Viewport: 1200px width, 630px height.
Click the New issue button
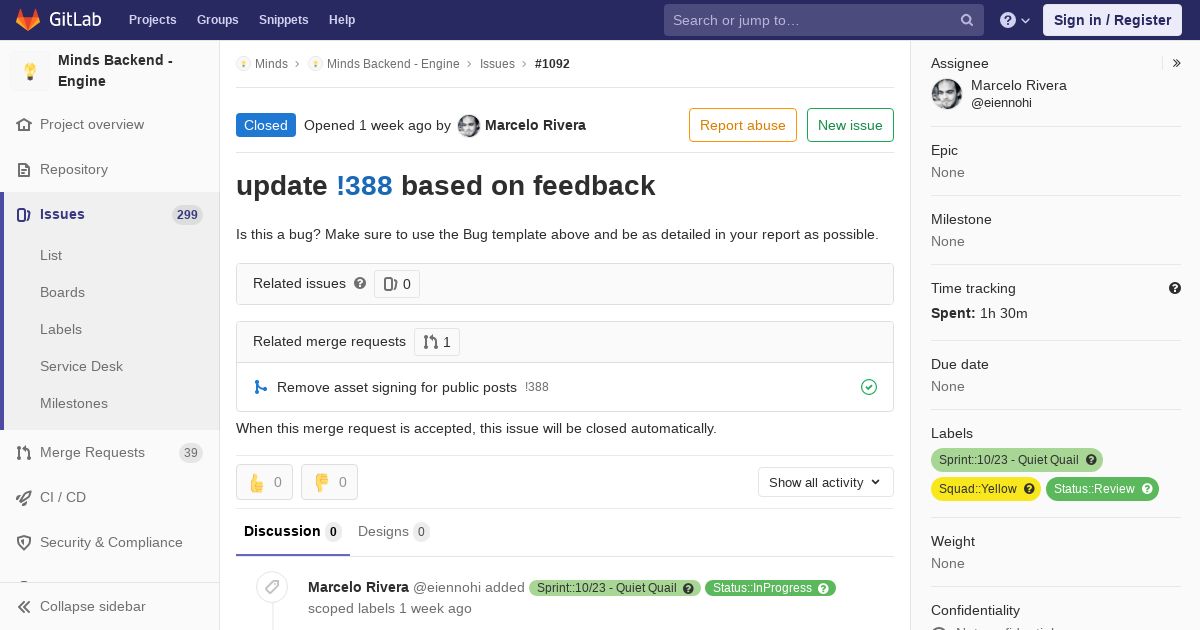850,125
